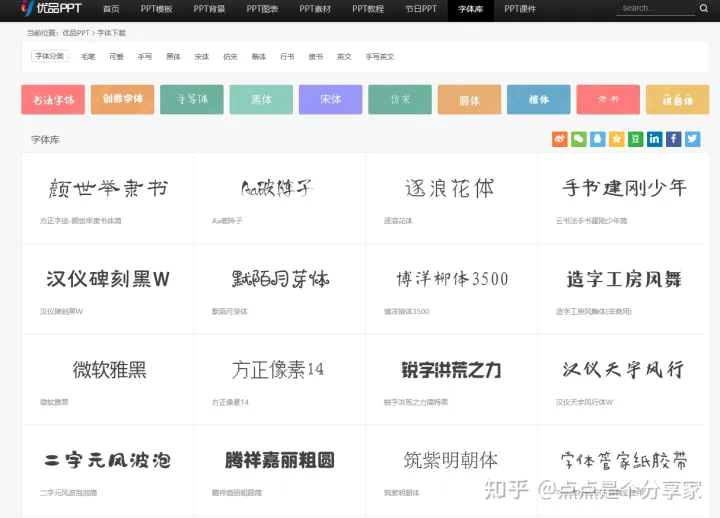Share the page on Facebook
The width and height of the screenshot is (720, 518).
674,139
